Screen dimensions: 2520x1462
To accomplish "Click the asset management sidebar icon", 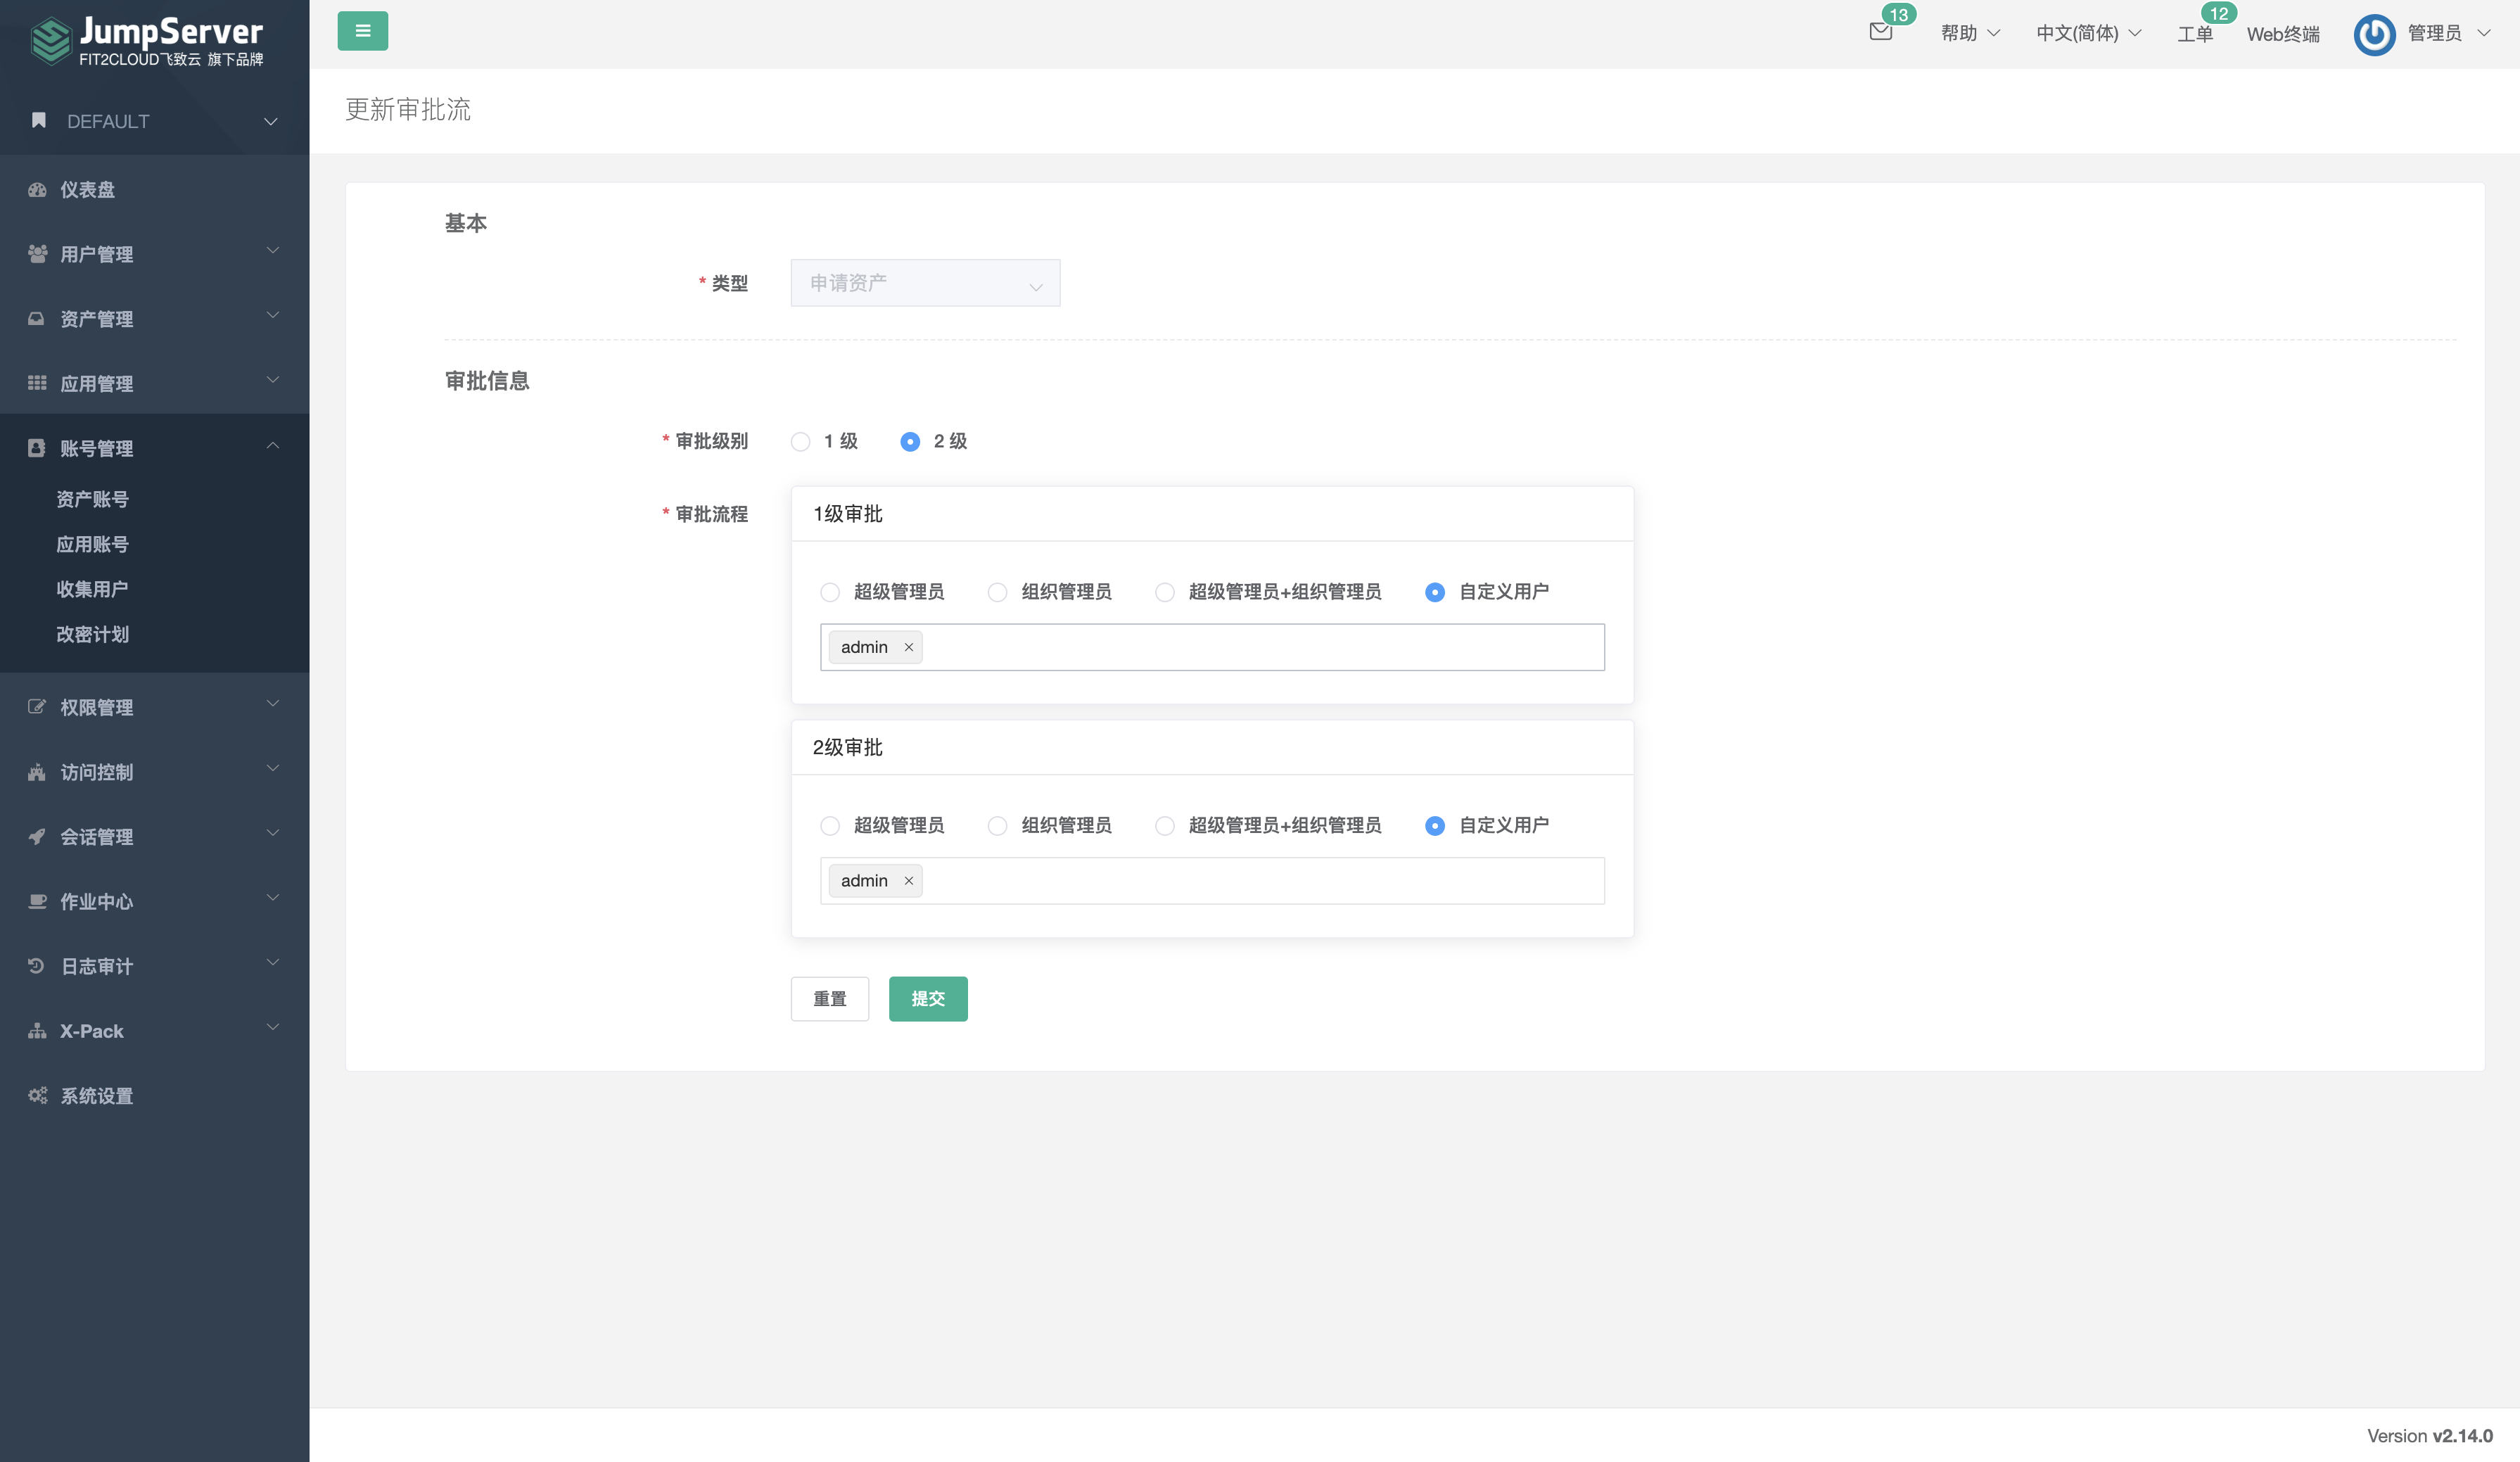I will click(x=37, y=319).
